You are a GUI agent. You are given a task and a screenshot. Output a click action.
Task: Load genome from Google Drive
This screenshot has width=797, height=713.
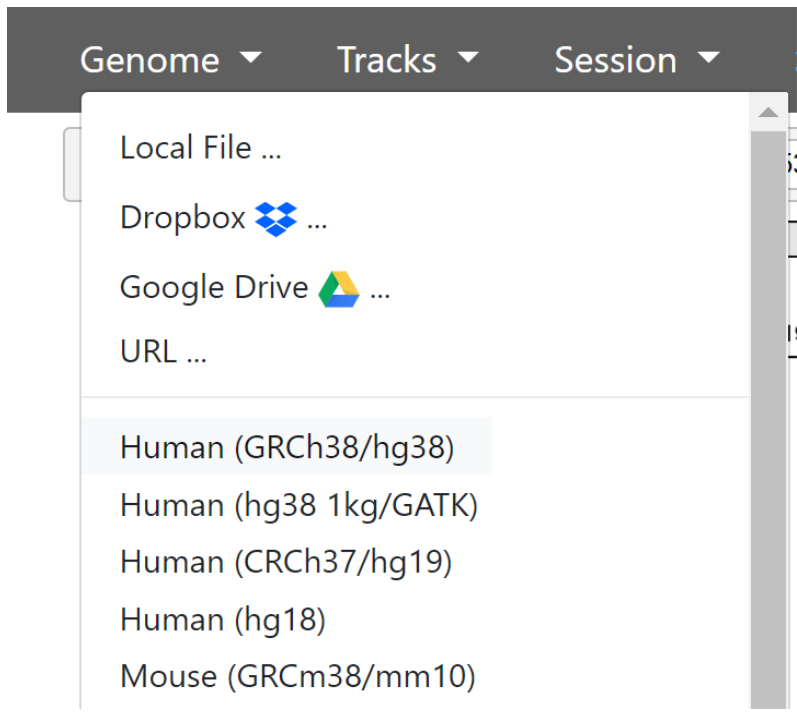tap(214, 288)
